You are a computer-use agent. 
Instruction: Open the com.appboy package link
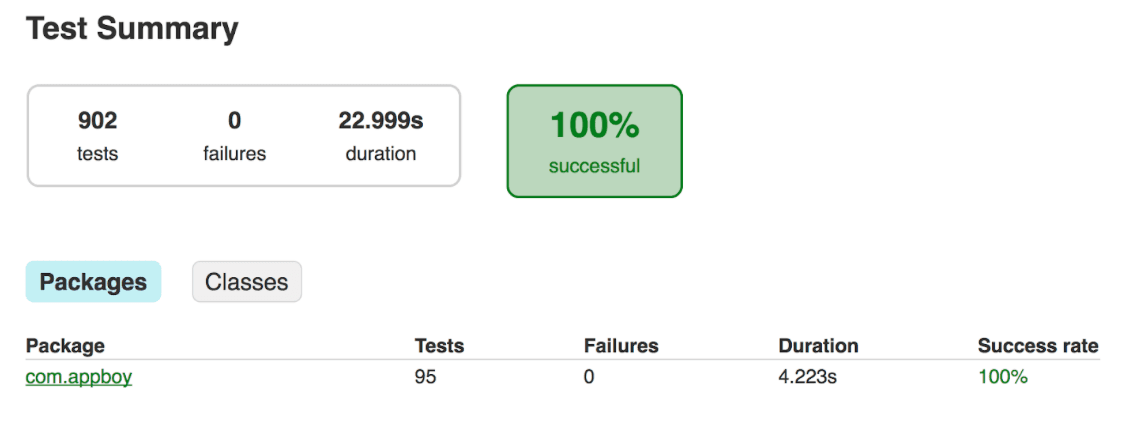click(x=79, y=377)
